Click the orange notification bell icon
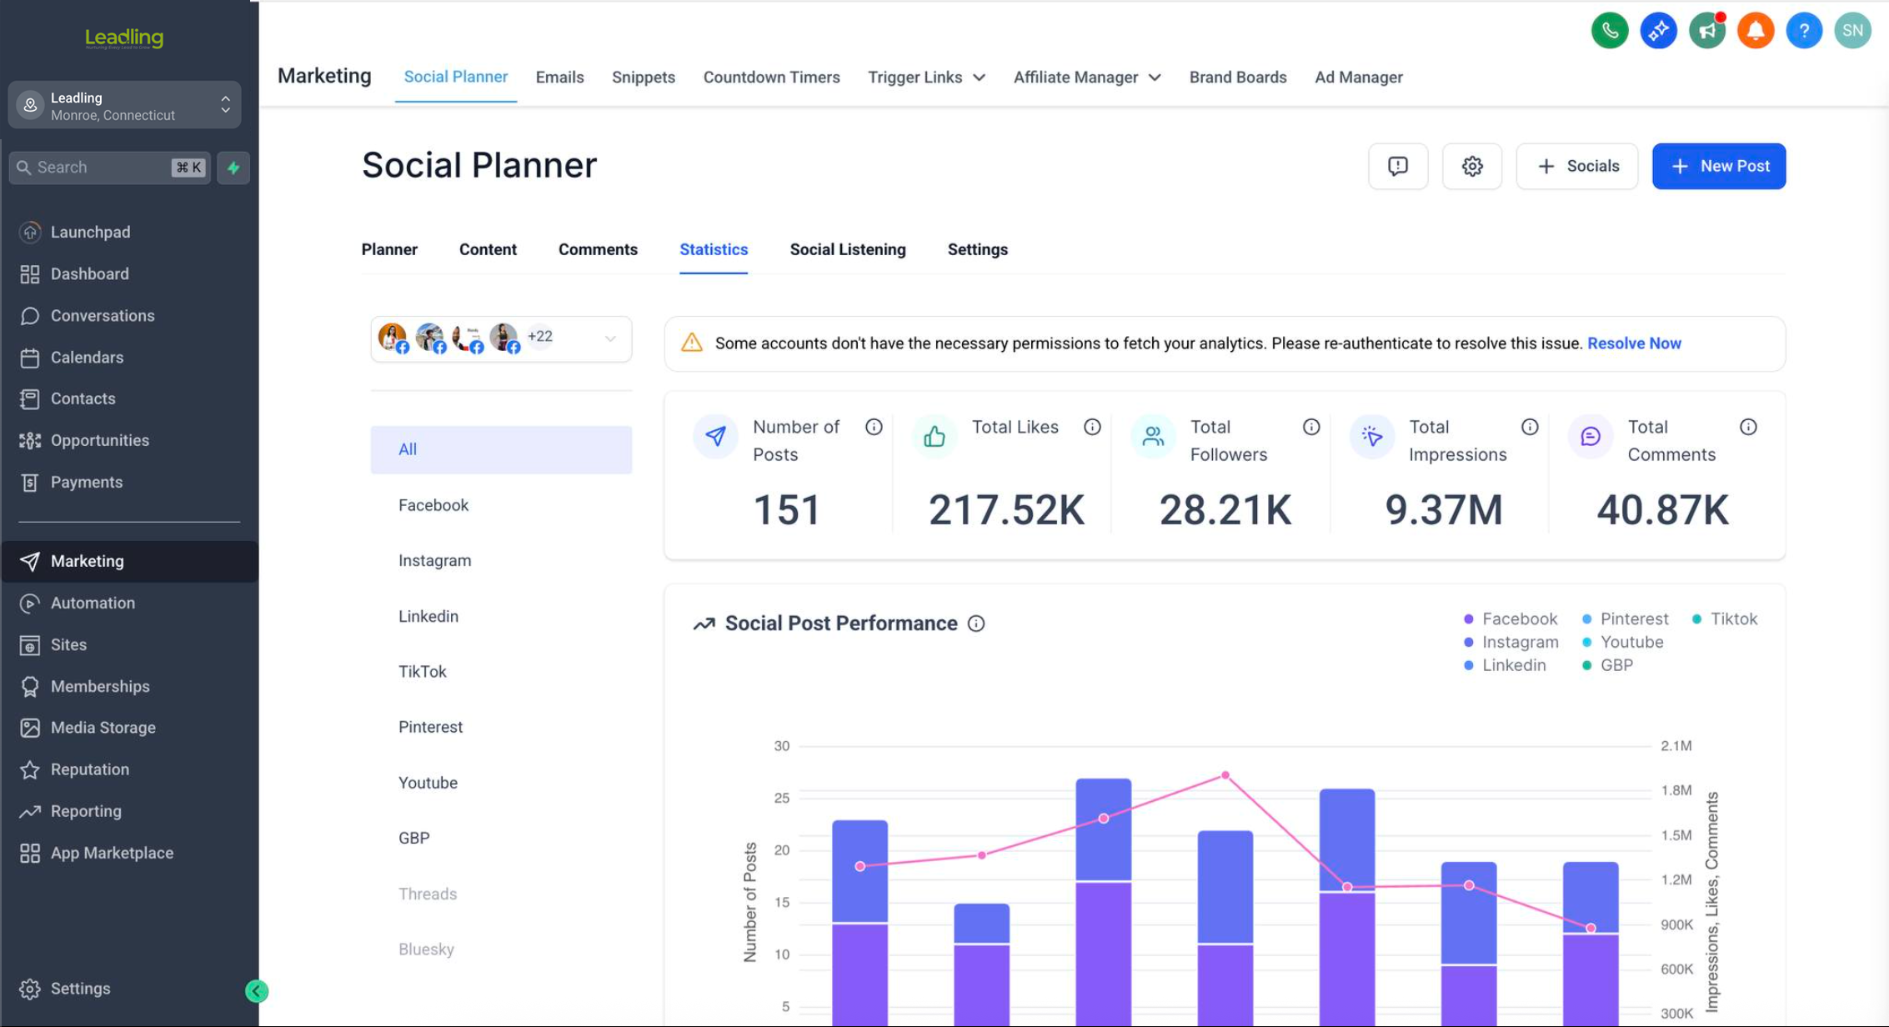Viewport: 1889px width, 1027px height. [x=1755, y=31]
